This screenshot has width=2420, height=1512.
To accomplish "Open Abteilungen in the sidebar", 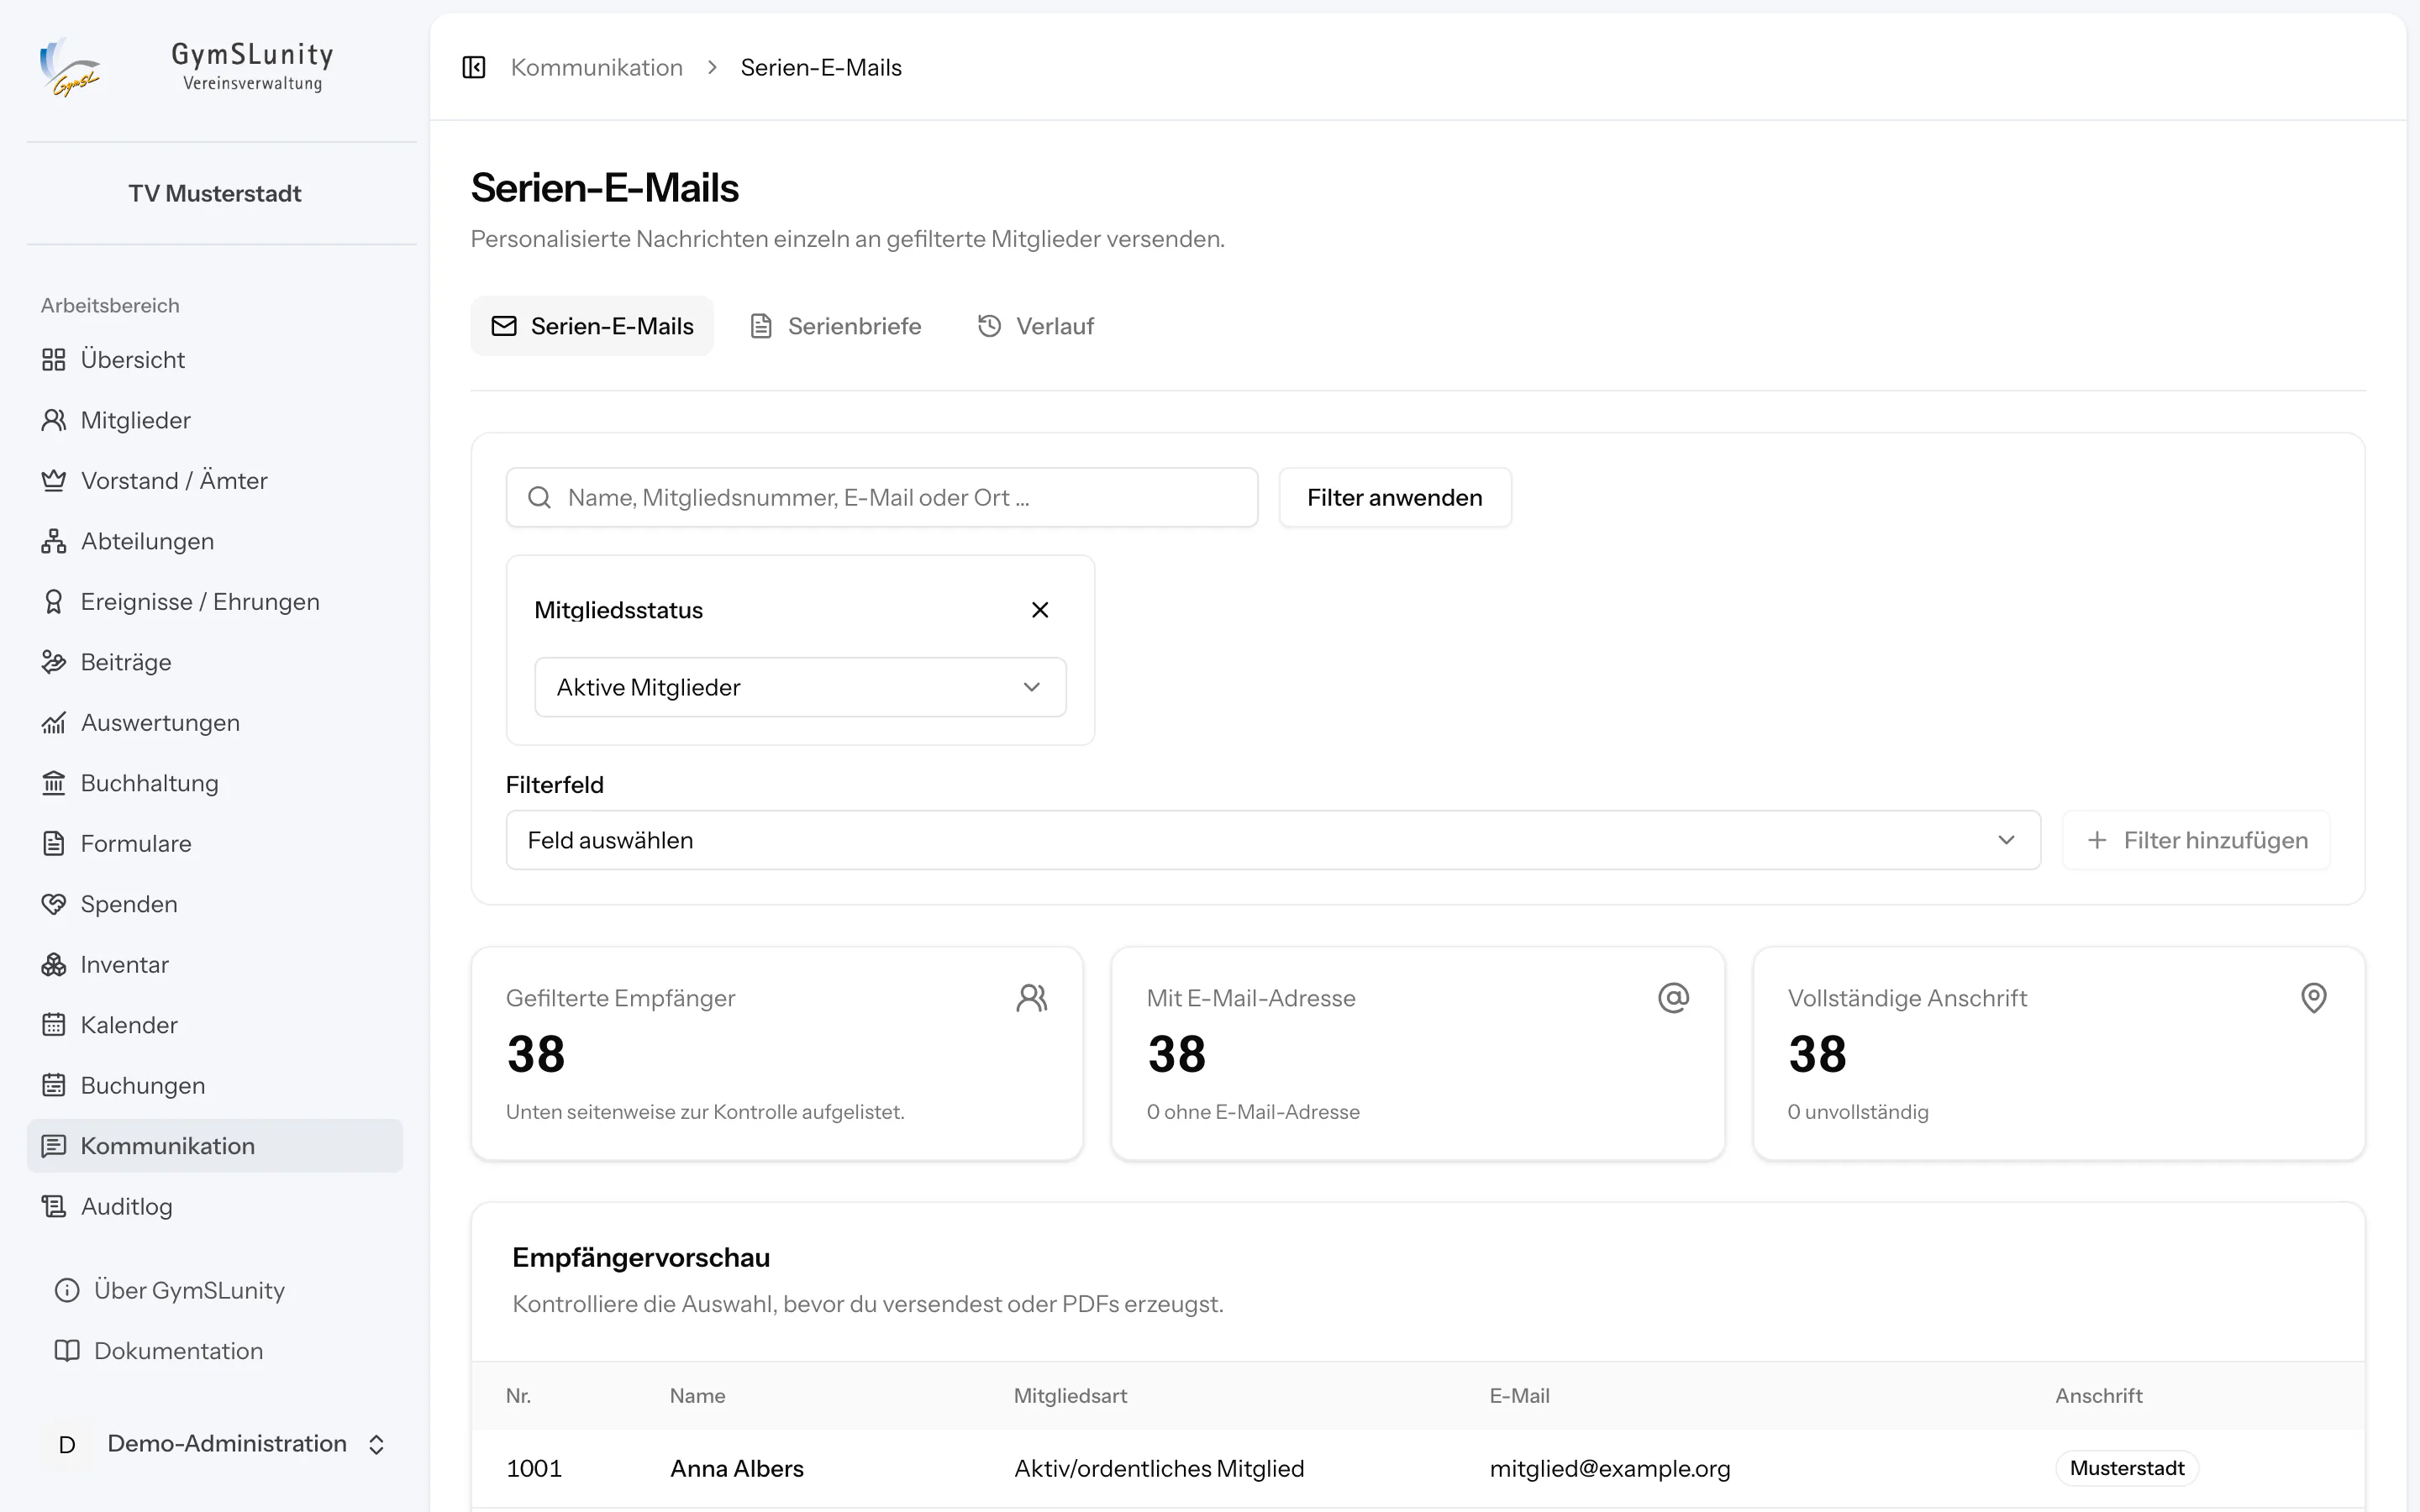I will coord(215,541).
